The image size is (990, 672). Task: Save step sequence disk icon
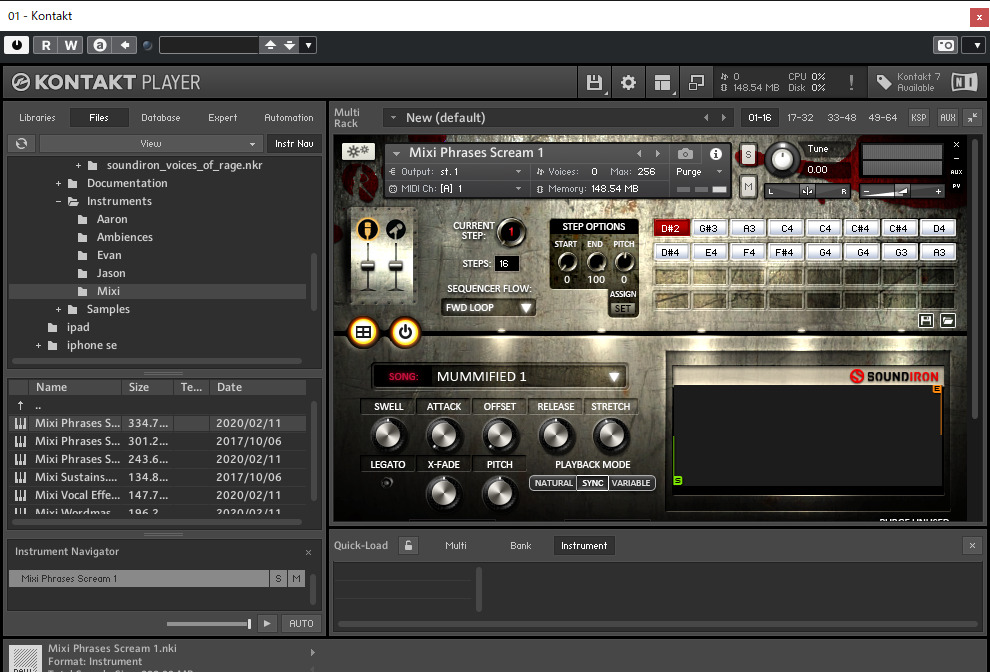point(926,321)
